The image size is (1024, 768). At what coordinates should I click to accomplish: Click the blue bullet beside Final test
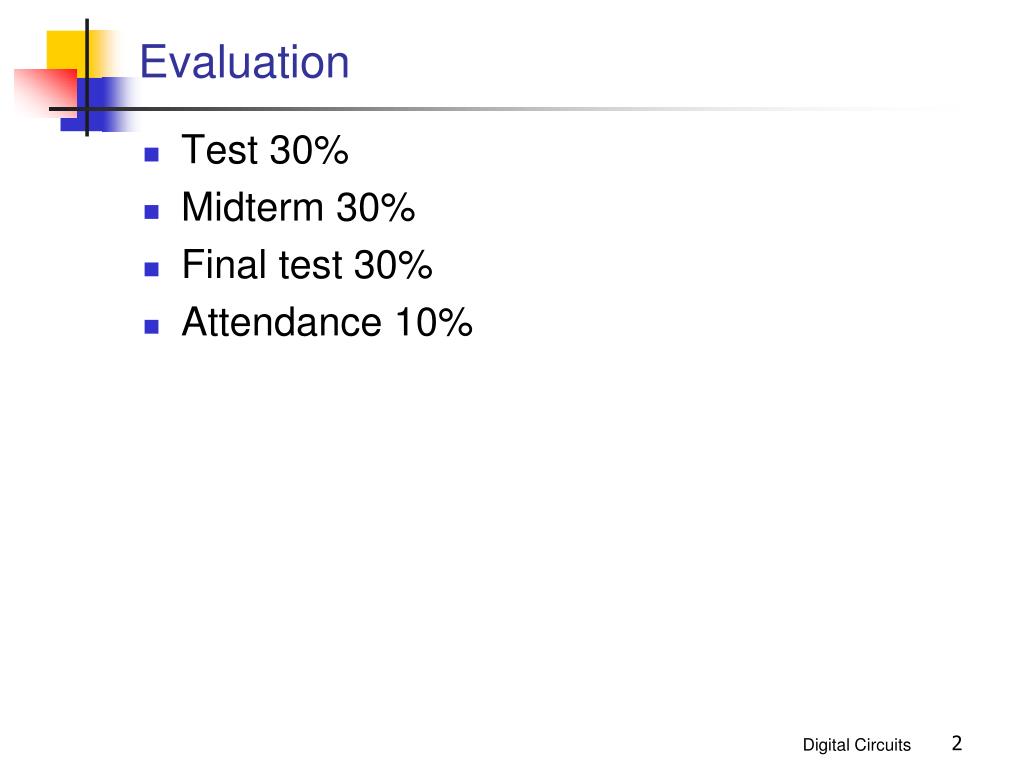tap(152, 269)
